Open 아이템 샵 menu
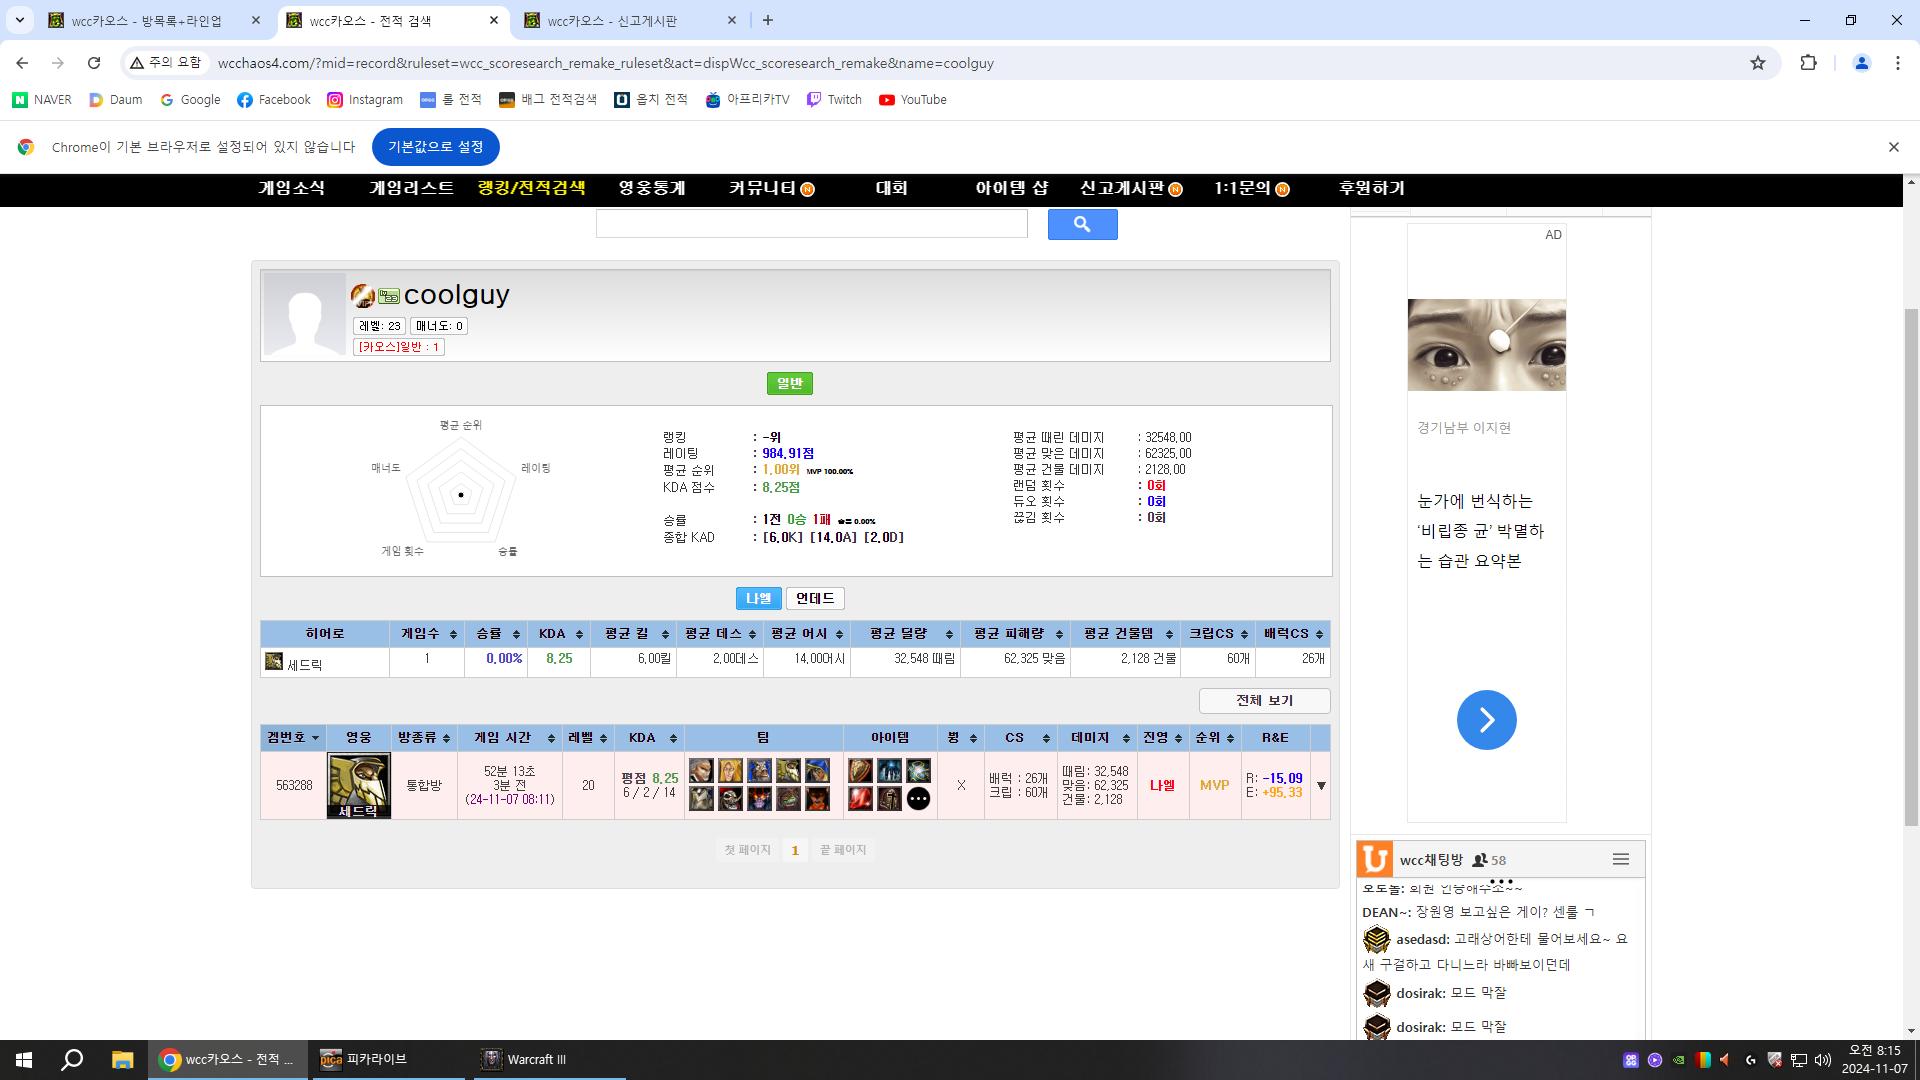The image size is (1920, 1080). pyautogui.click(x=1011, y=189)
